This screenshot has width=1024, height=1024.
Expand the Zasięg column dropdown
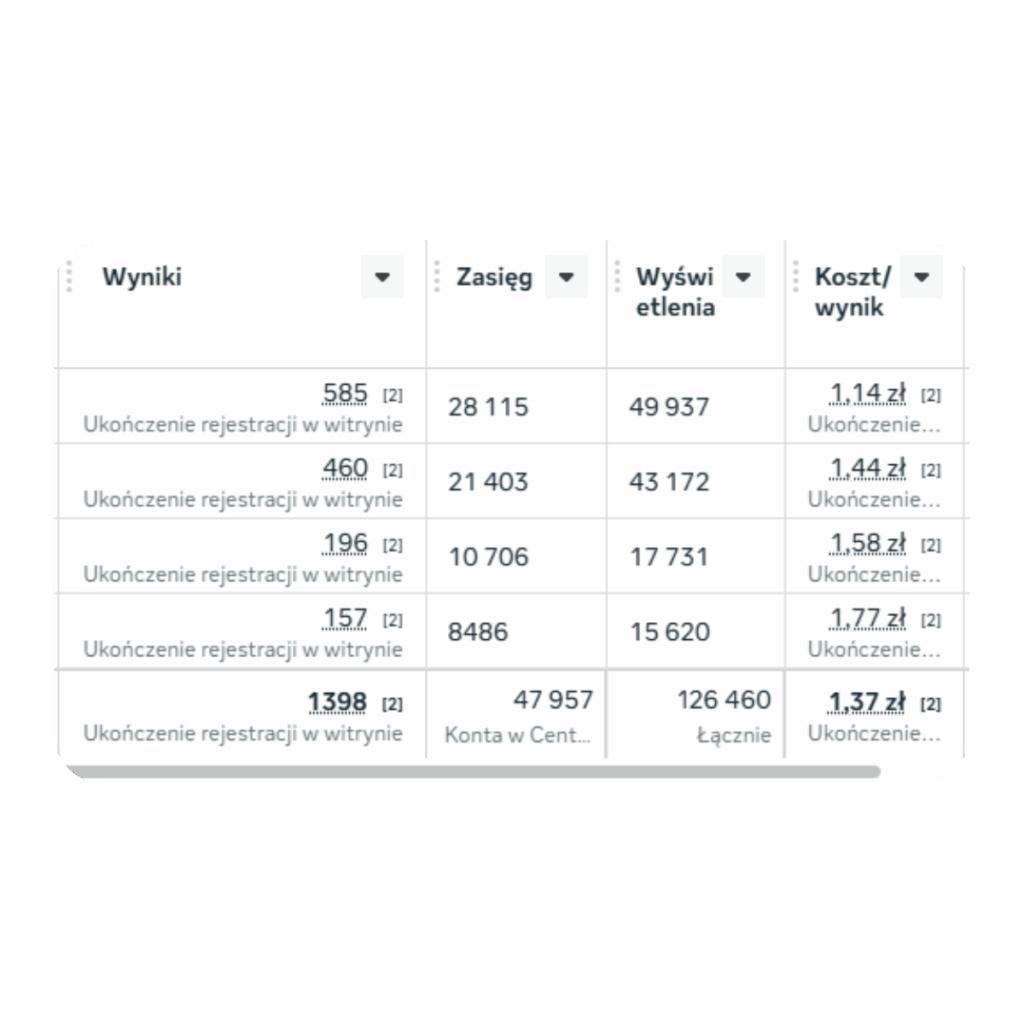566,277
